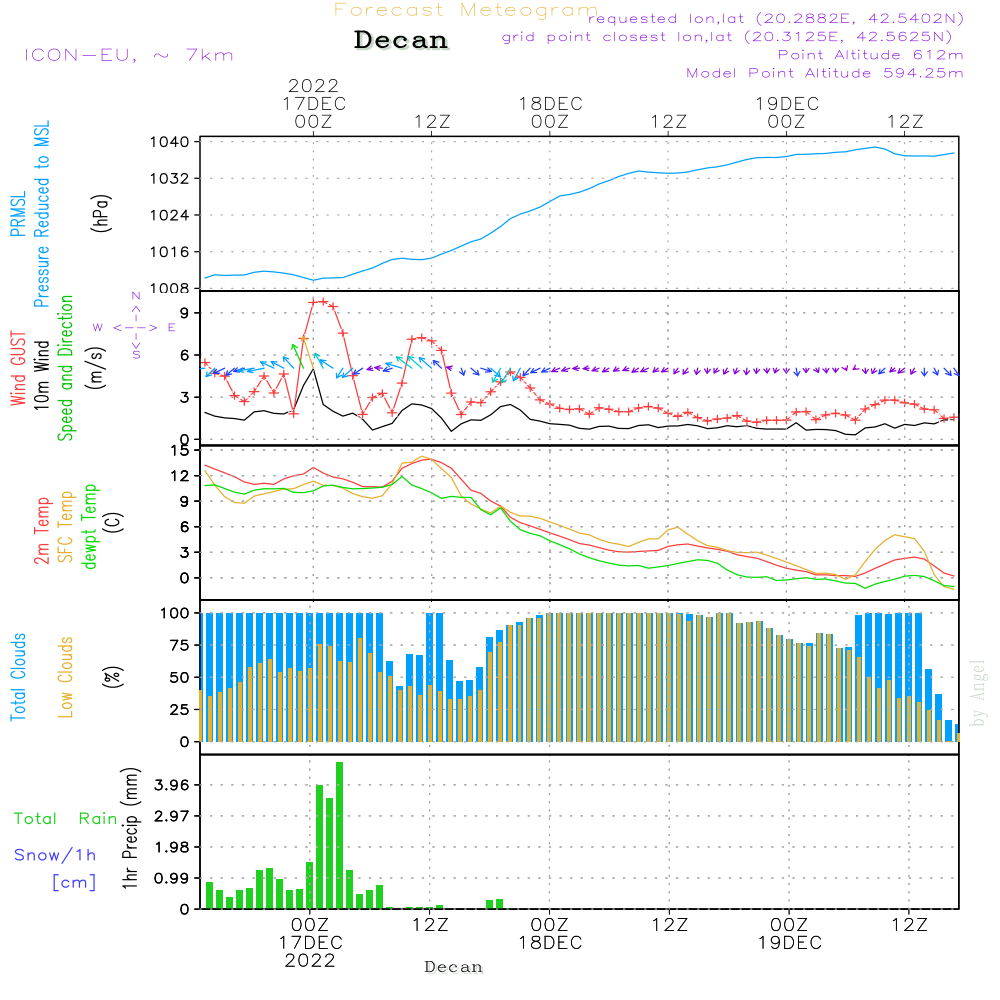This screenshot has height=1000, width=1000.
Task: Click the '10m Wind' axis label
Action: 41,375
